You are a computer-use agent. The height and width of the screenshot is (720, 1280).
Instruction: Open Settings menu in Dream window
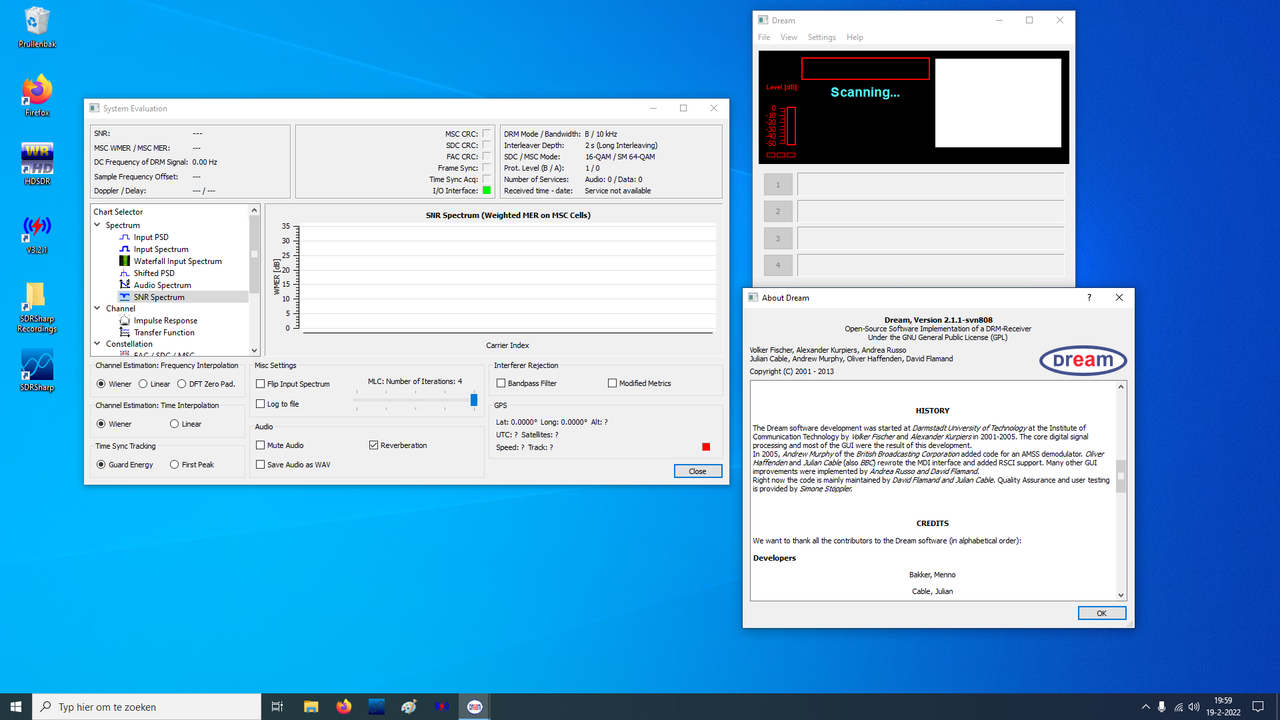point(822,37)
